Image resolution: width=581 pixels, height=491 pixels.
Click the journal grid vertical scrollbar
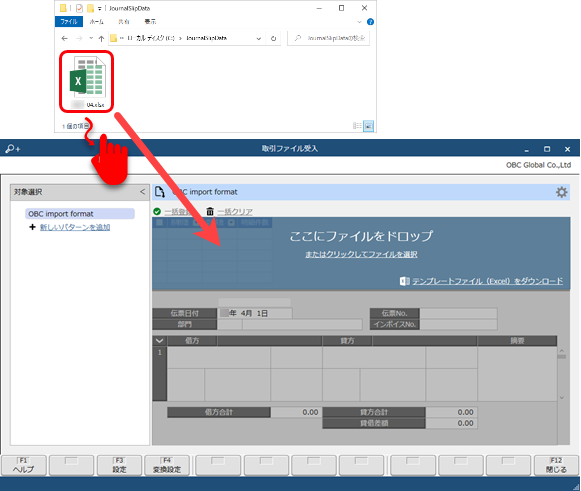(562, 374)
